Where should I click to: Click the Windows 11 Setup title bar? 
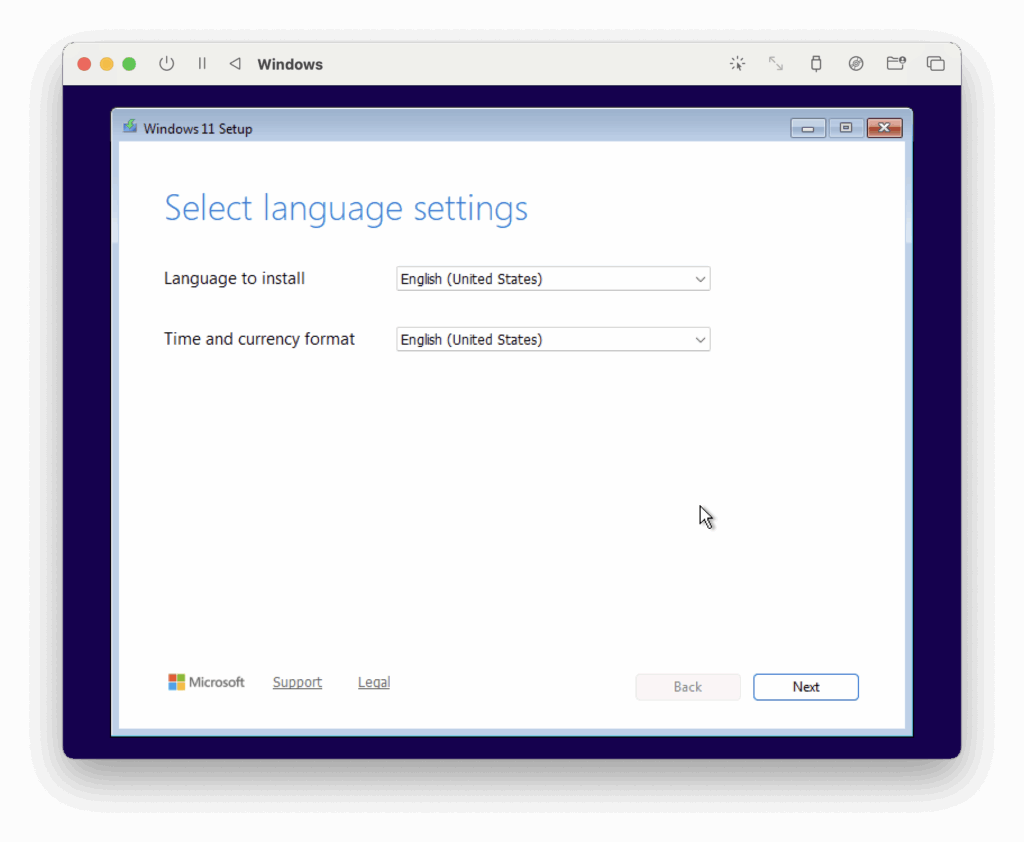[x=500, y=127]
